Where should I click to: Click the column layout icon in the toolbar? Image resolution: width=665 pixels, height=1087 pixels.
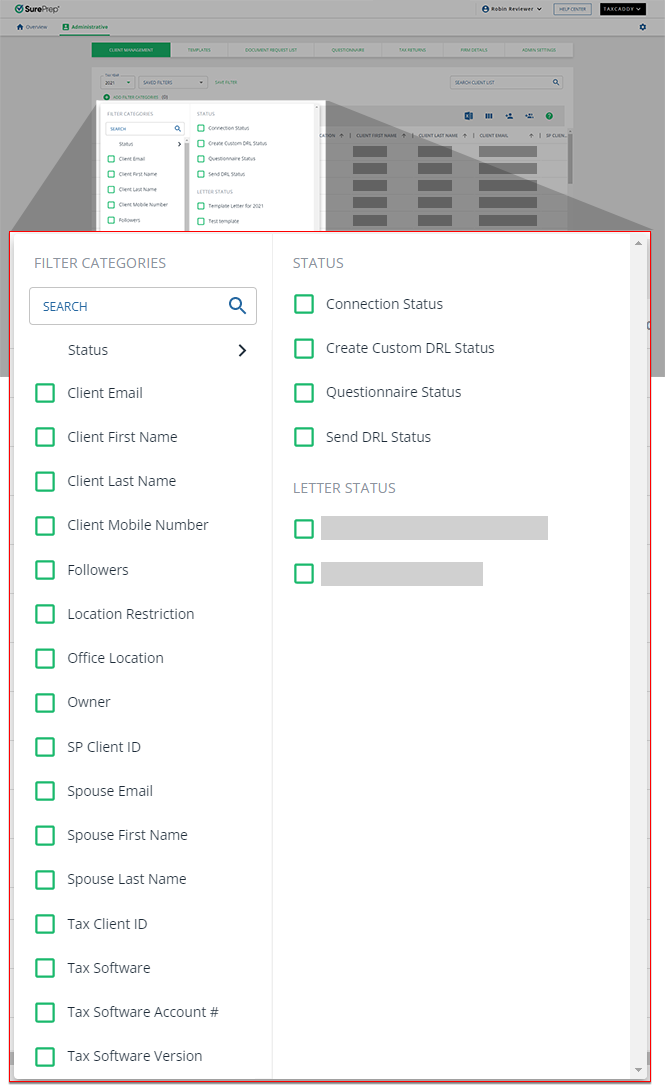(490, 115)
